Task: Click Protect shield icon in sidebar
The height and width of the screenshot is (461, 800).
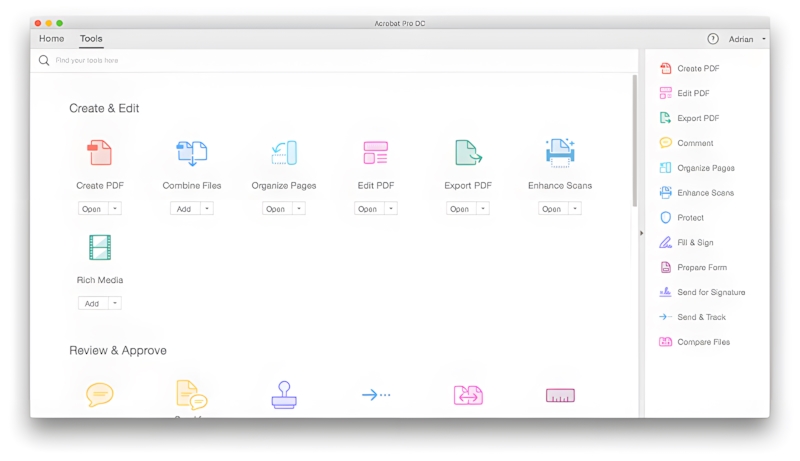Action: point(666,218)
